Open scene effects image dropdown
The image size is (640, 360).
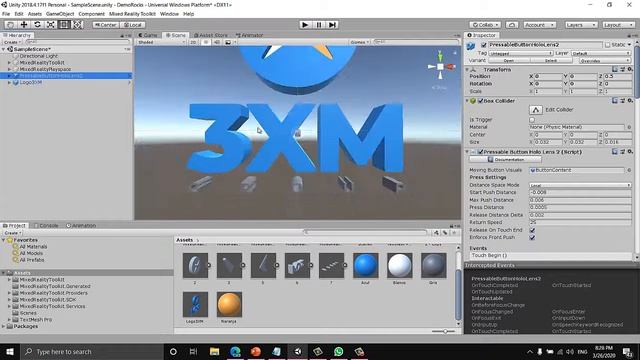(230, 42)
